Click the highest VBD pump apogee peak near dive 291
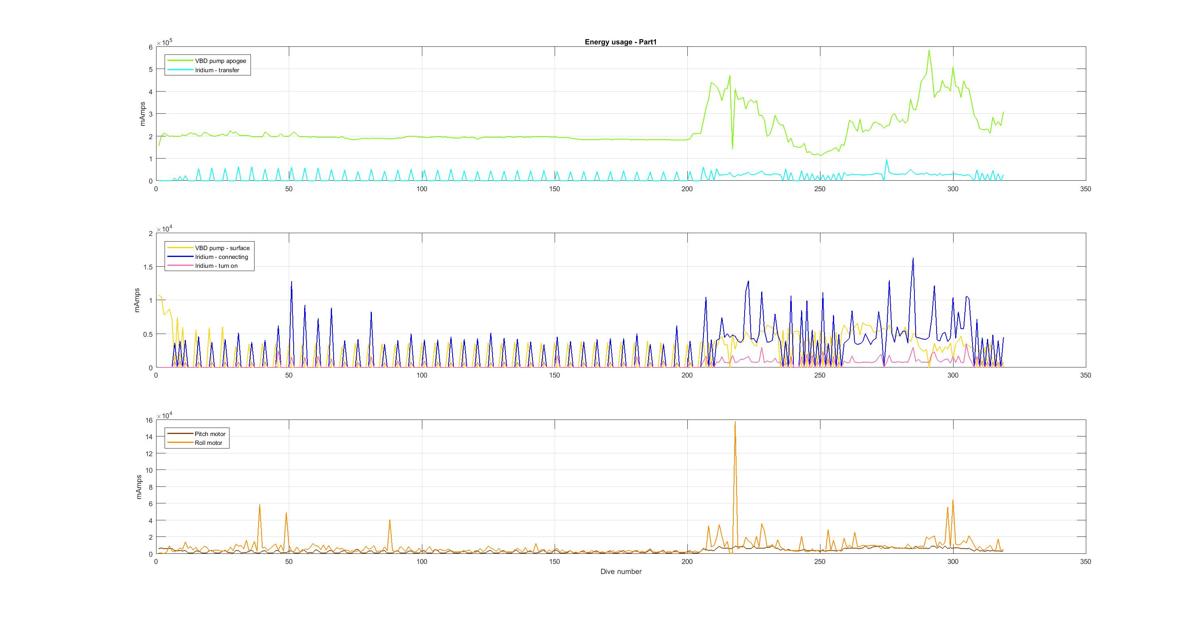The image size is (1200, 622). [x=929, y=51]
